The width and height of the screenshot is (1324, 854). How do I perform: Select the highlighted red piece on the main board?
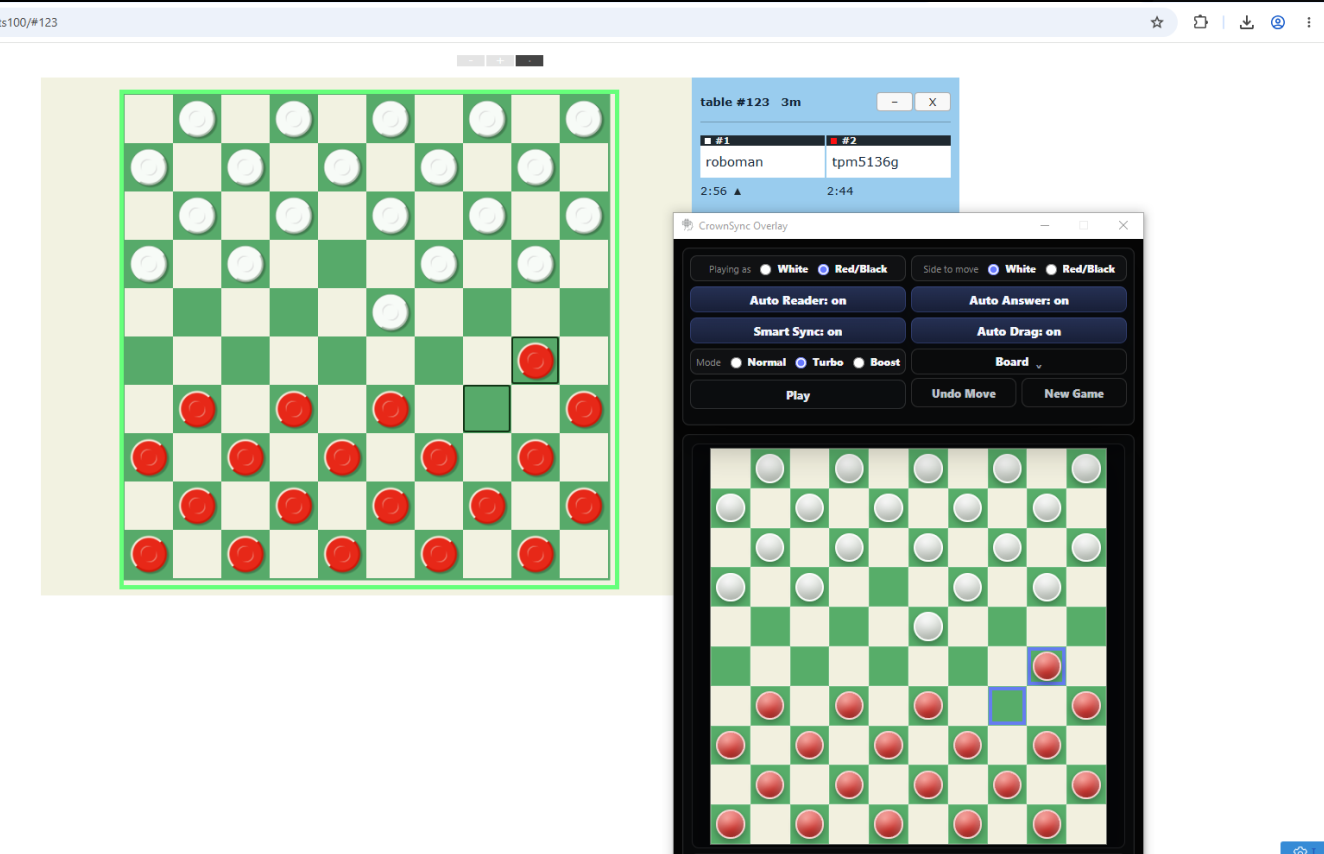[x=535, y=361]
